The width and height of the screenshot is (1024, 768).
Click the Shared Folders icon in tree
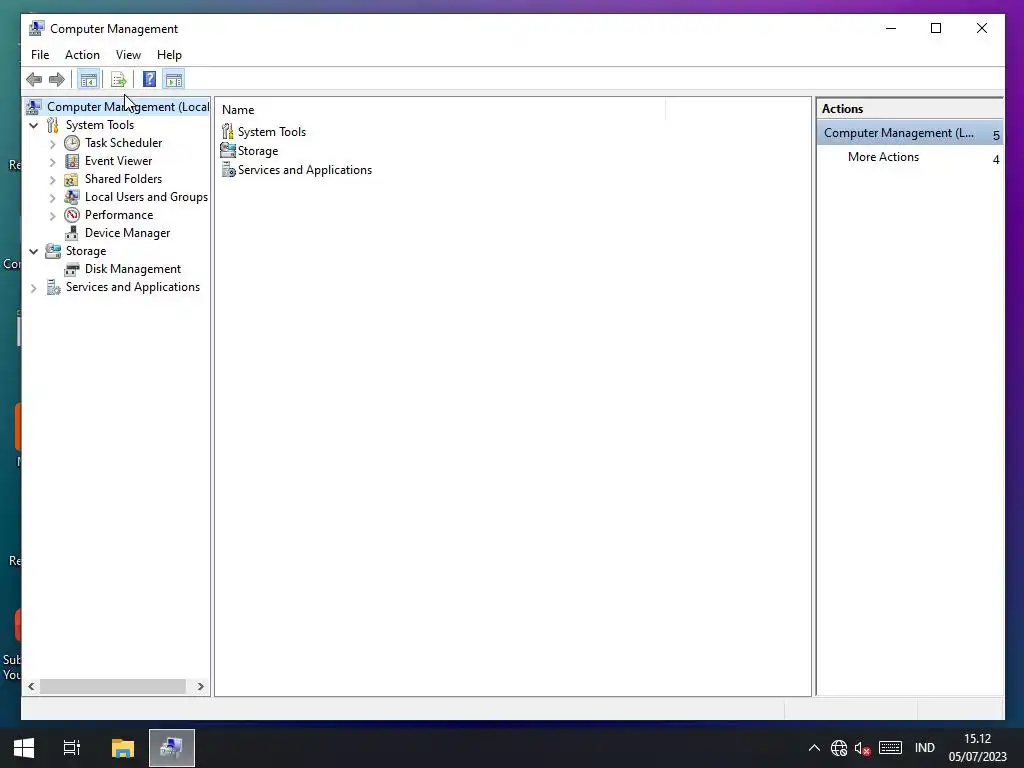[x=72, y=179]
